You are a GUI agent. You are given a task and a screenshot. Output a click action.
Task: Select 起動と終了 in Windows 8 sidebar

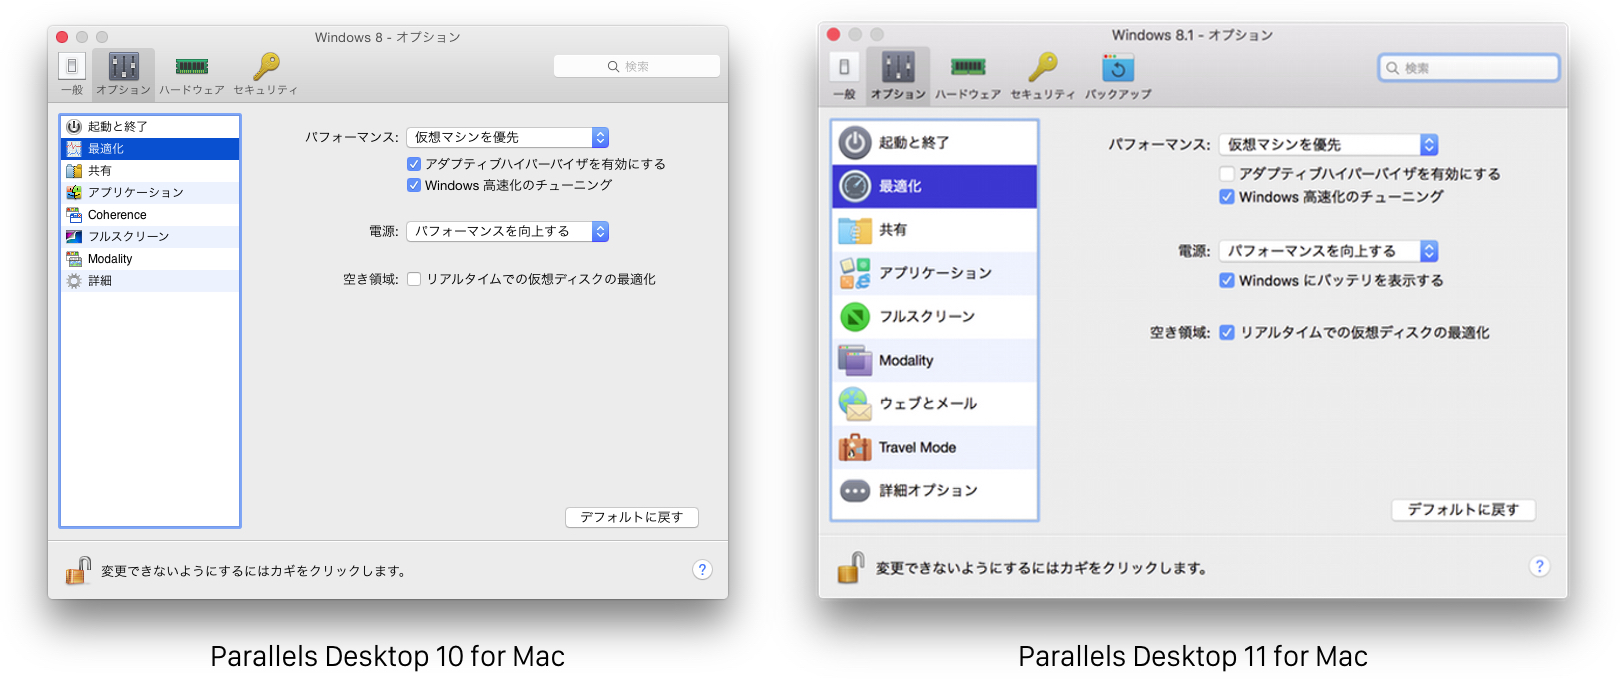click(x=150, y=127)
